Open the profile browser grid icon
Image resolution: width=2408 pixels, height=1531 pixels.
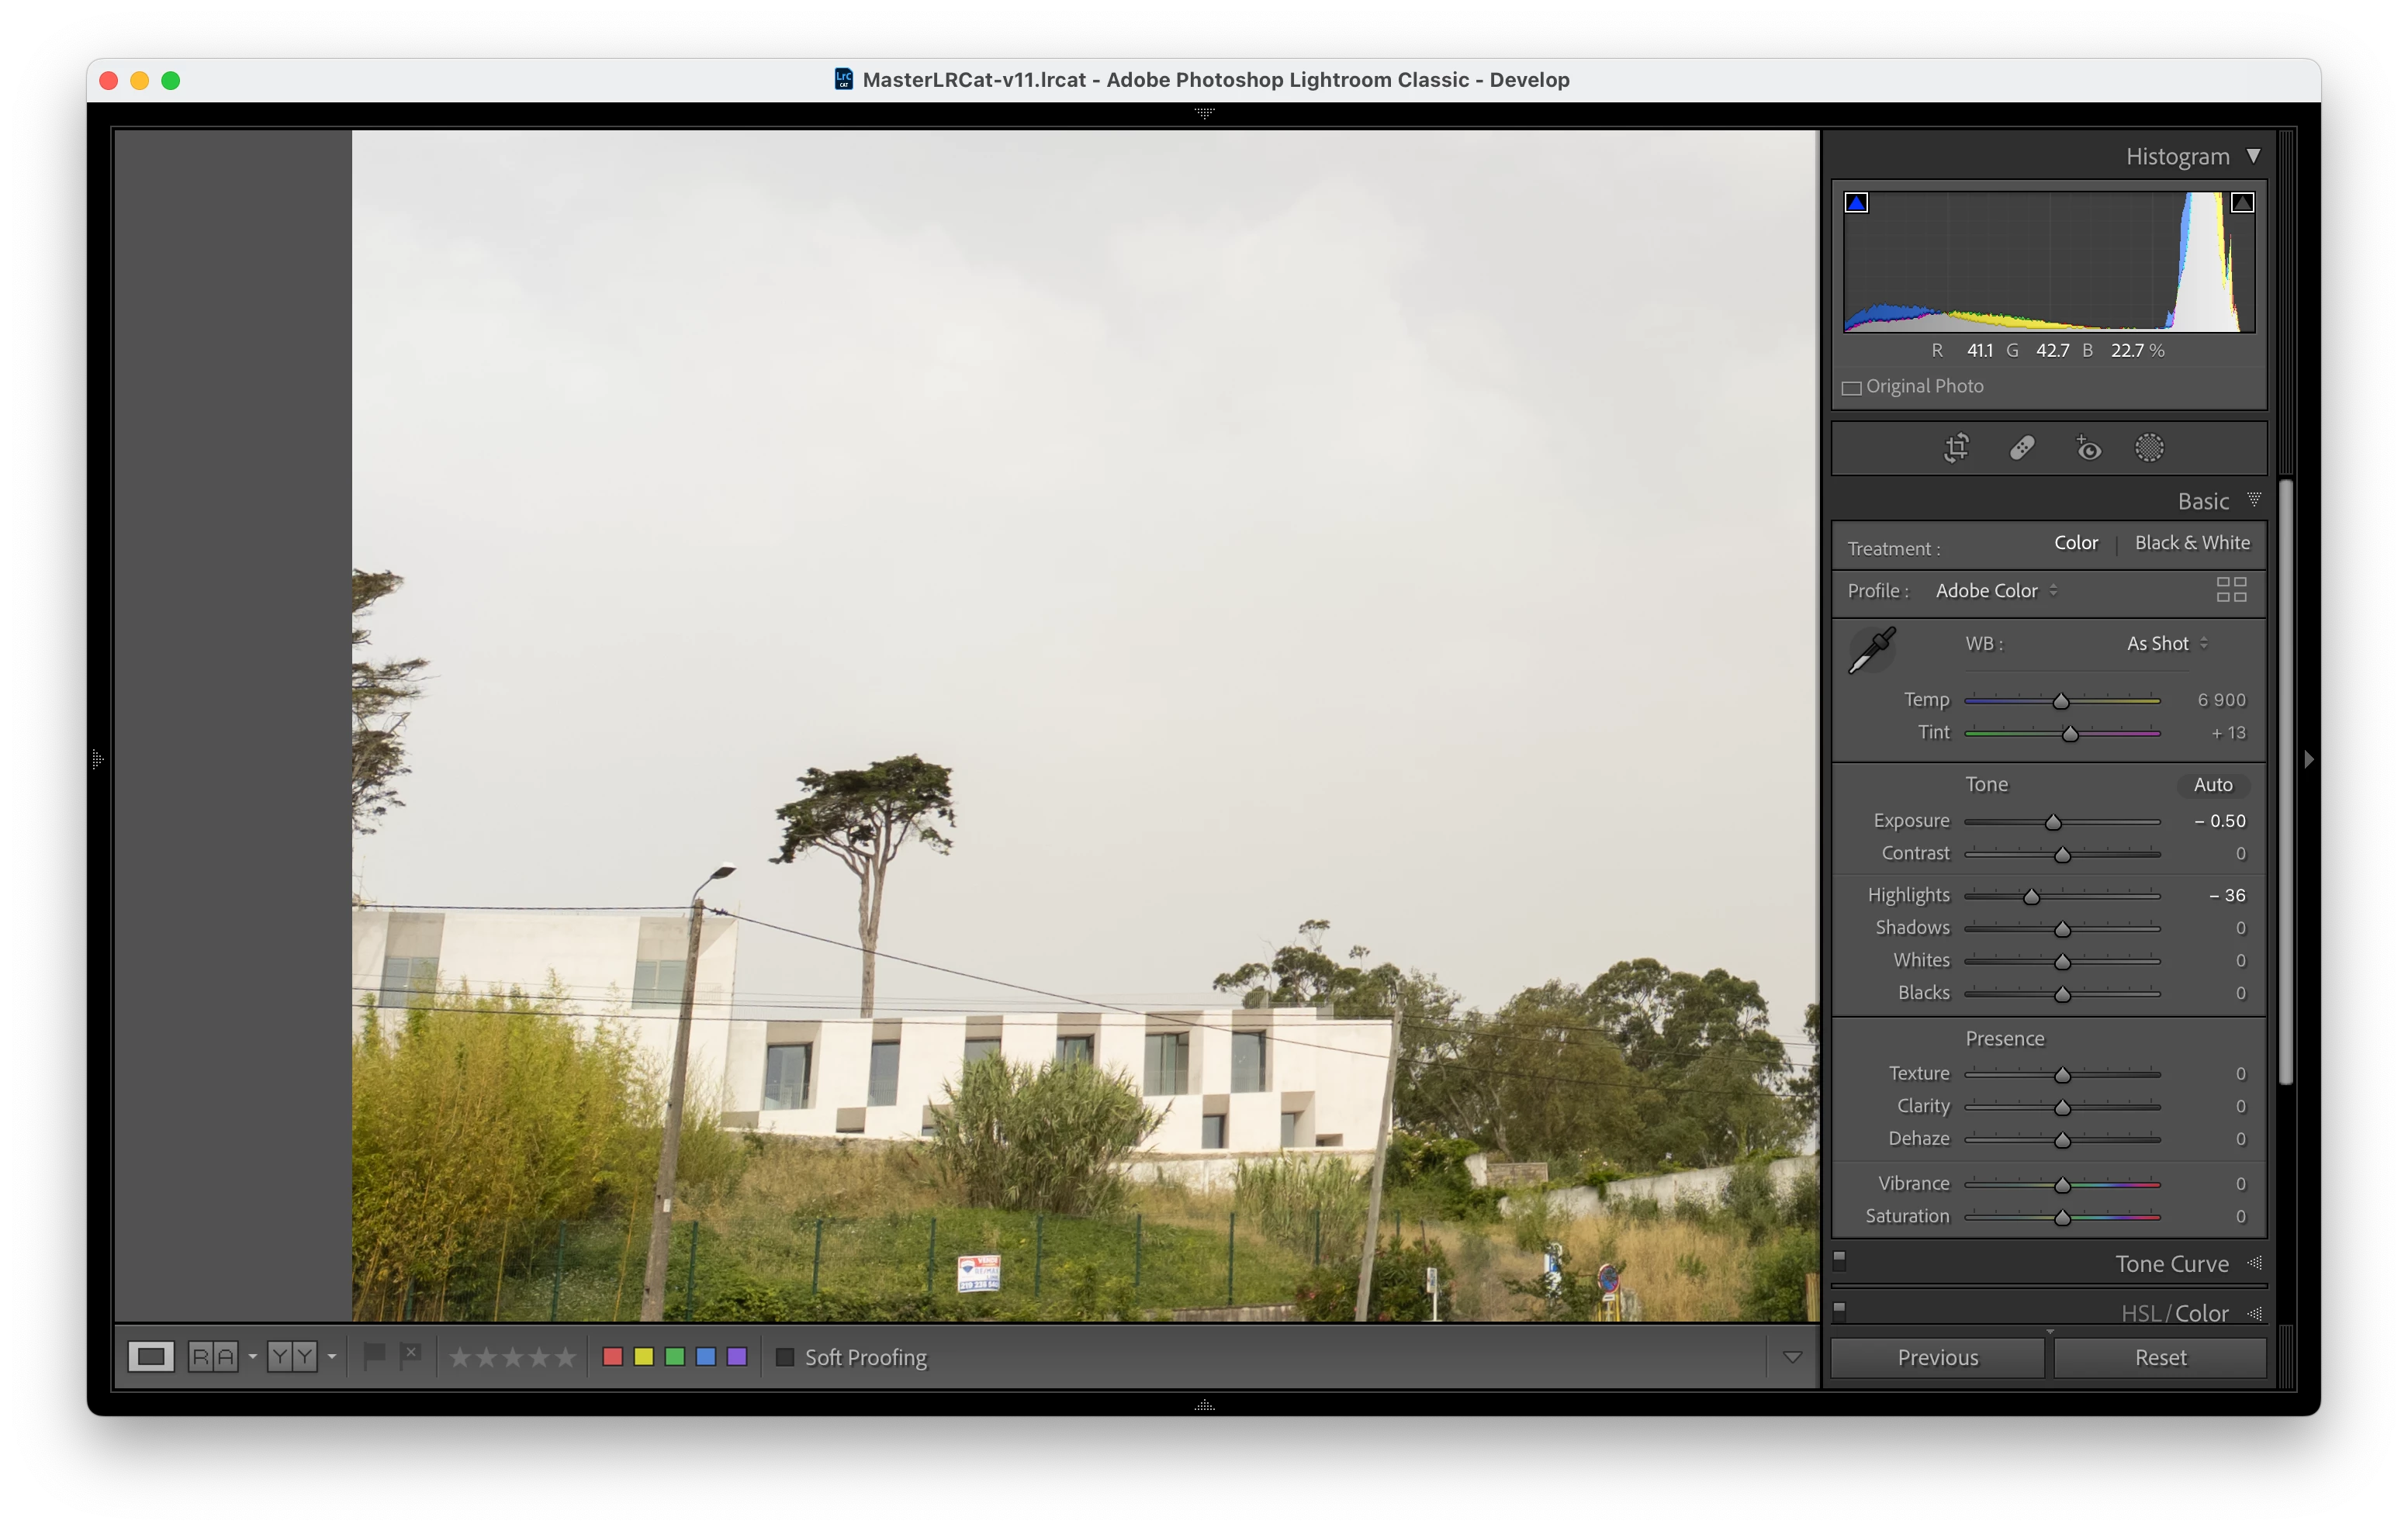click(x=2231, y=590)
